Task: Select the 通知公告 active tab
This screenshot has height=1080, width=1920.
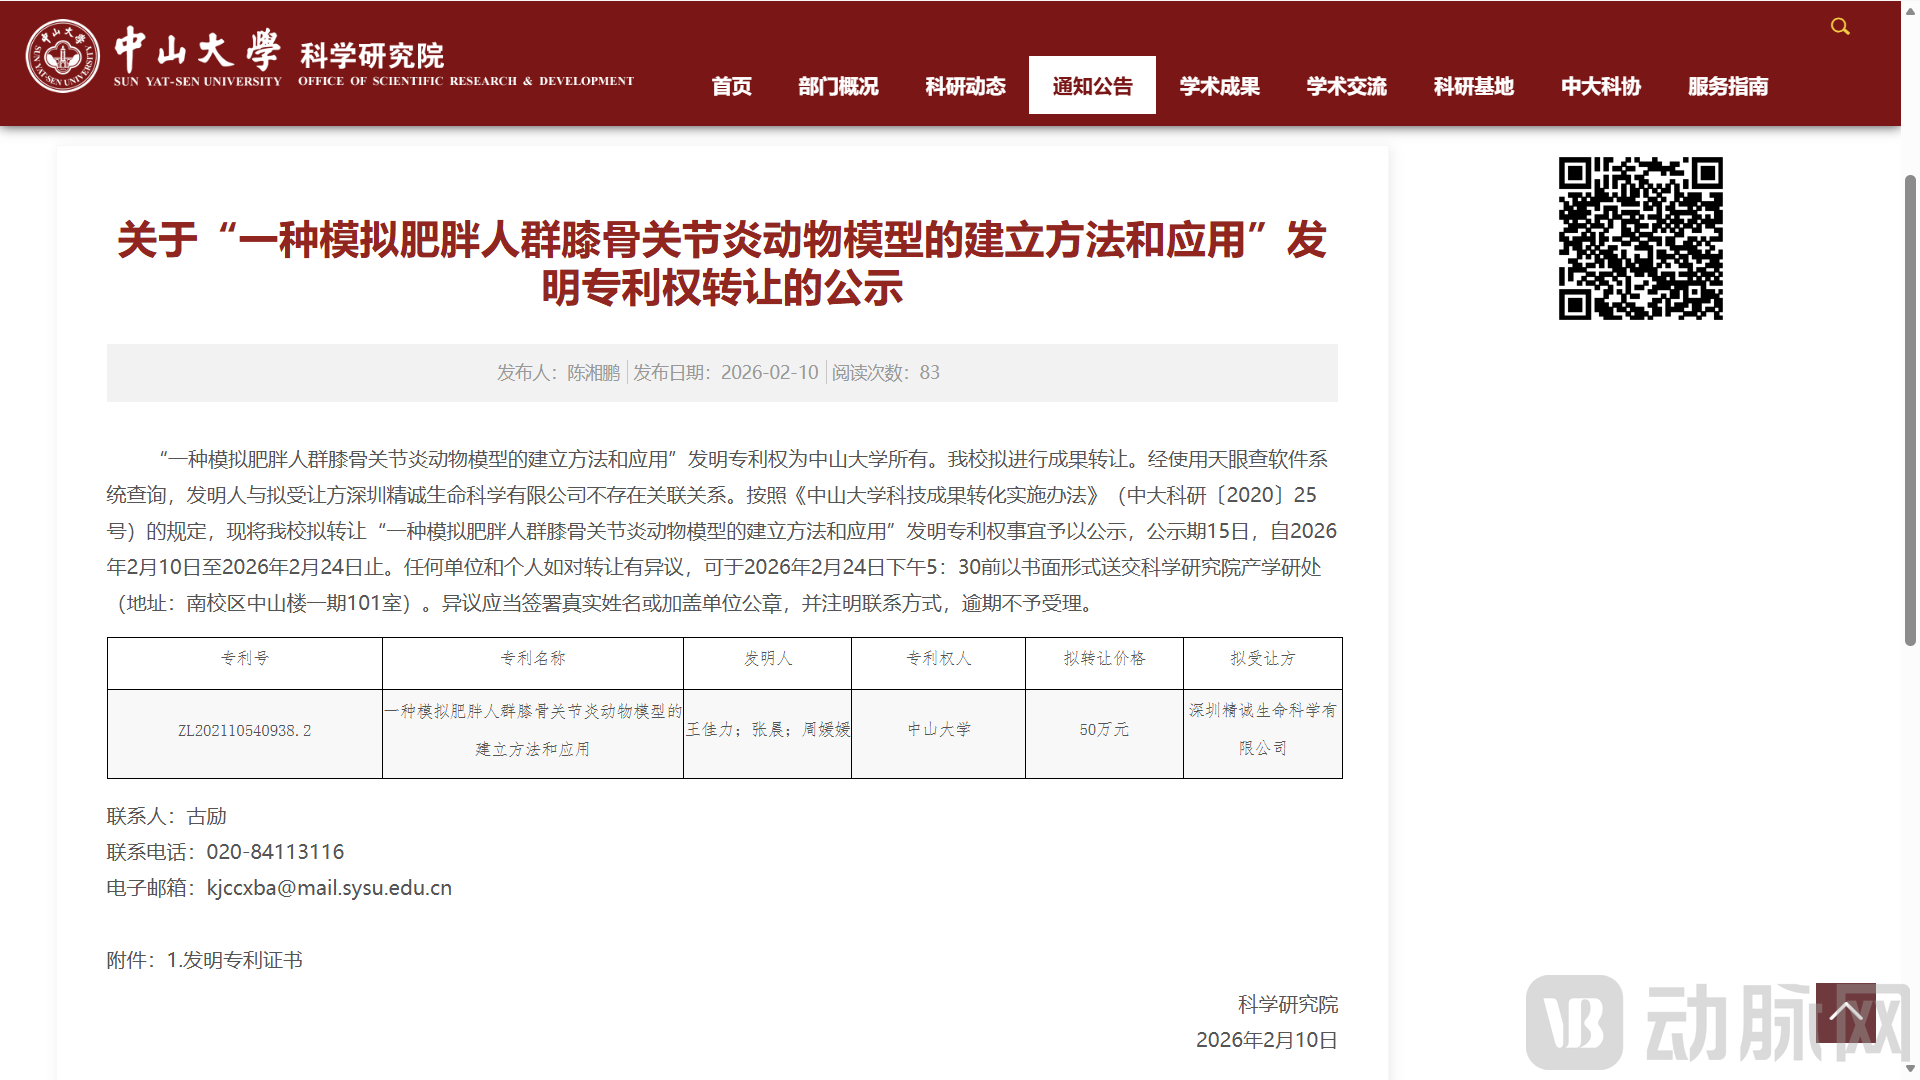Action: click(x=1092, y=86)
